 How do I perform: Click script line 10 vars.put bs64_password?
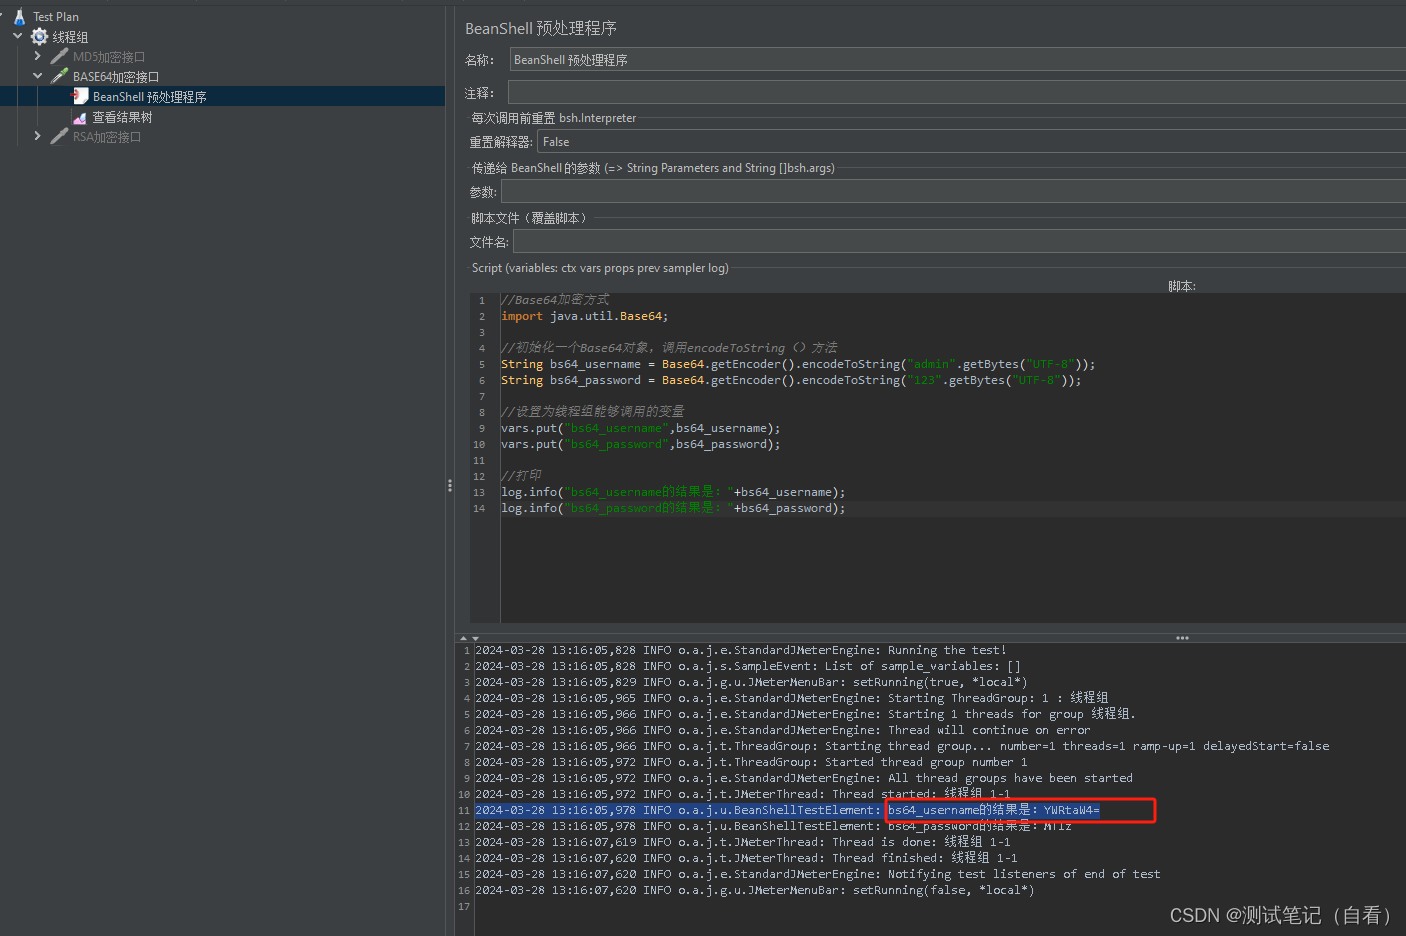pos(640,444)
